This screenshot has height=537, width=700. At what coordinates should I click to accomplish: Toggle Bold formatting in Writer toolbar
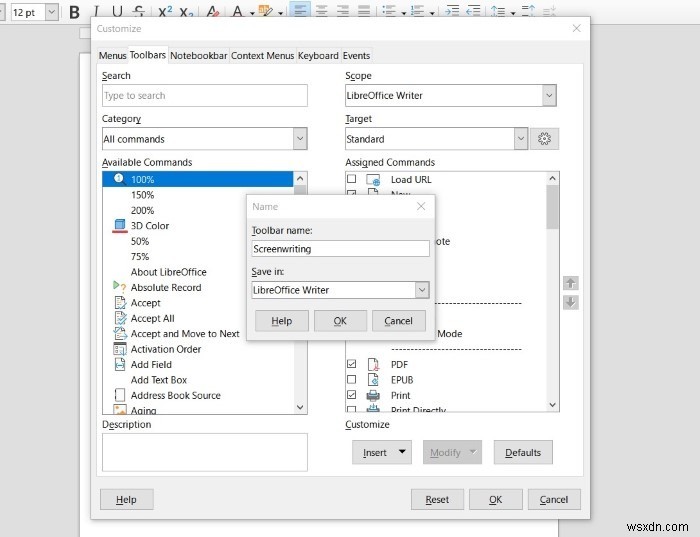(x=74, y=12)
